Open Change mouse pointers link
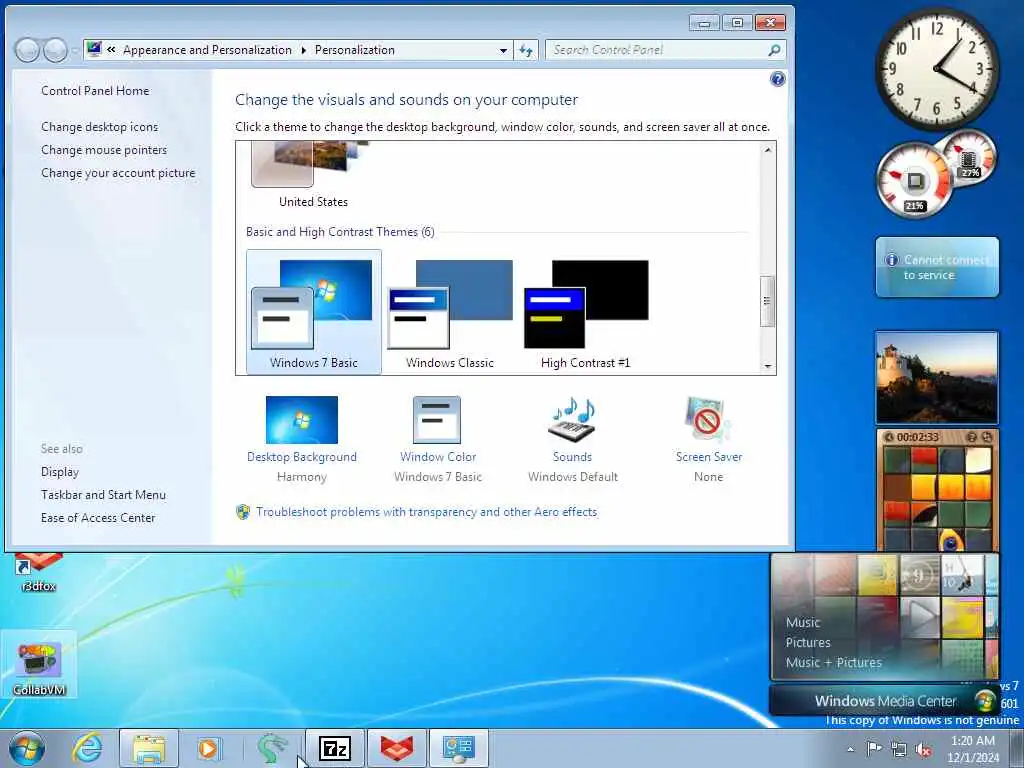1024x768 pixels. click(x=104, y=150)
